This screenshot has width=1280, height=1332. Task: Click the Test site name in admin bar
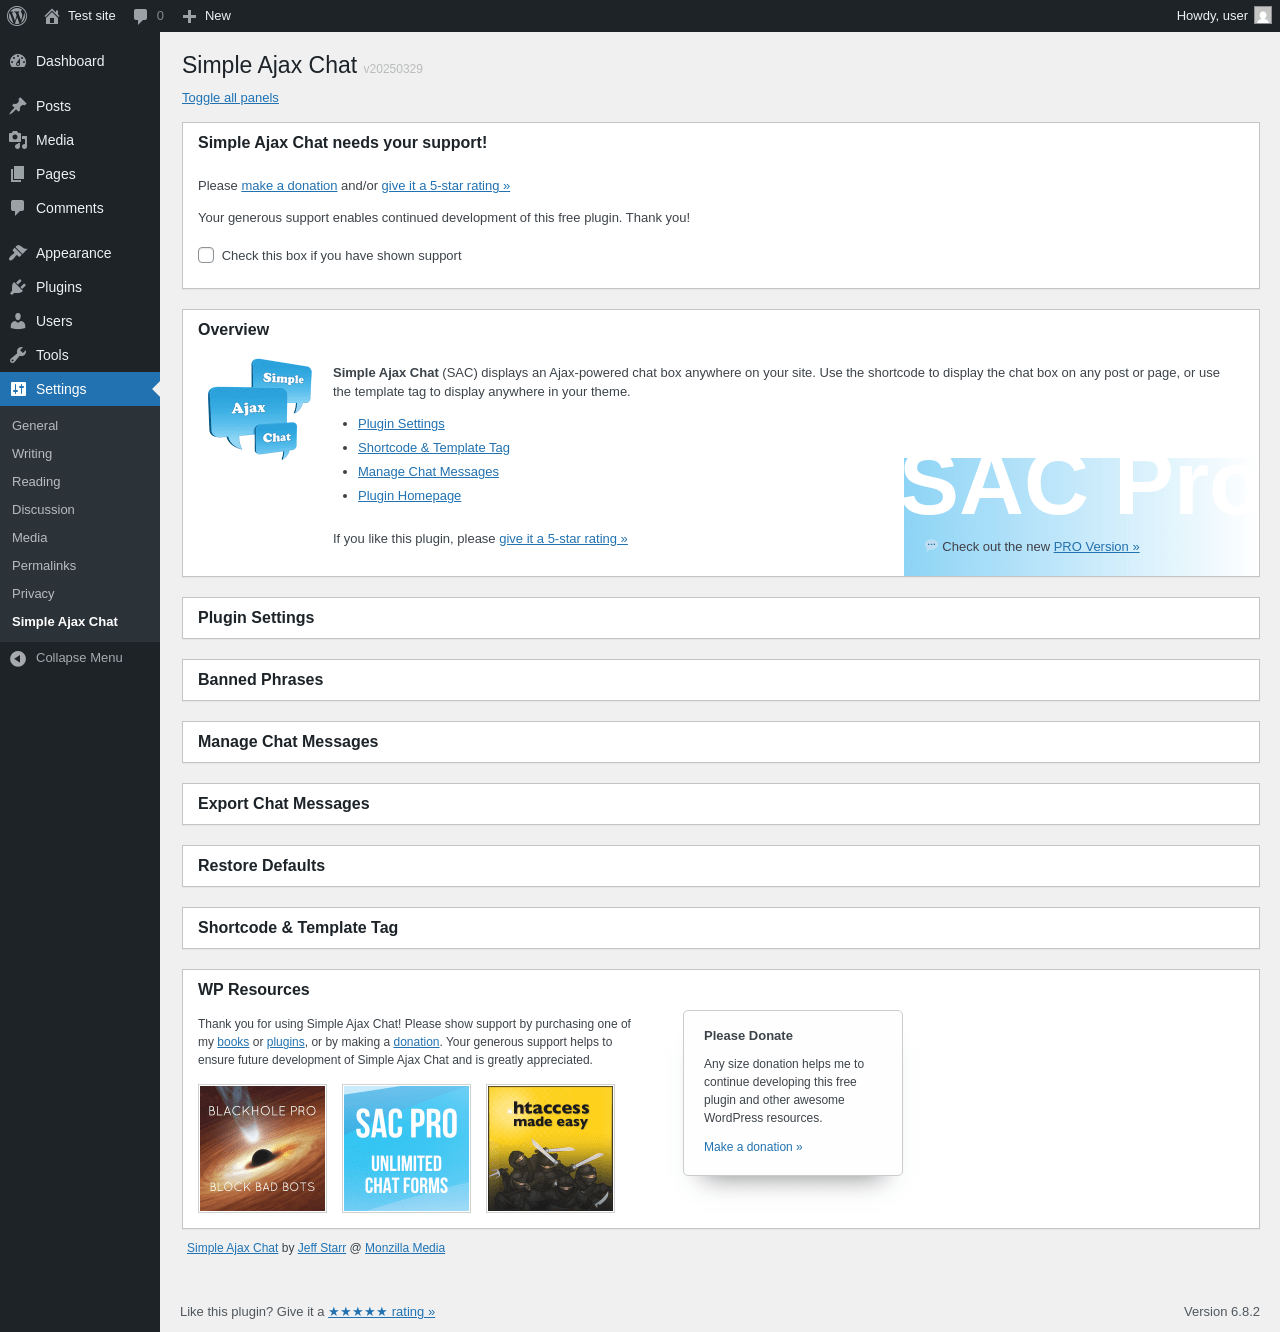92,16
